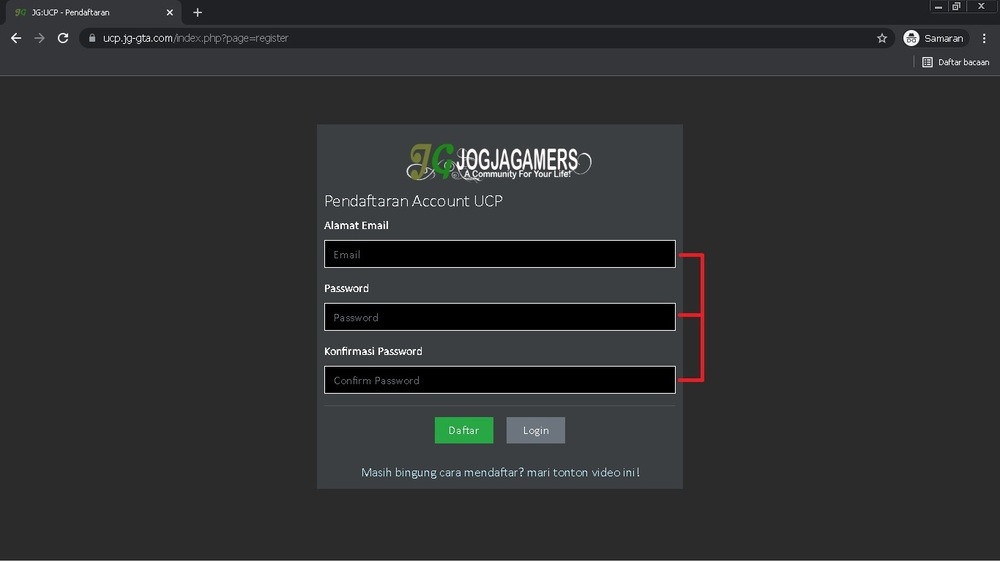The image size is (1000, 562).
Task: Close the browser window
Action: [x=982, y=6]
